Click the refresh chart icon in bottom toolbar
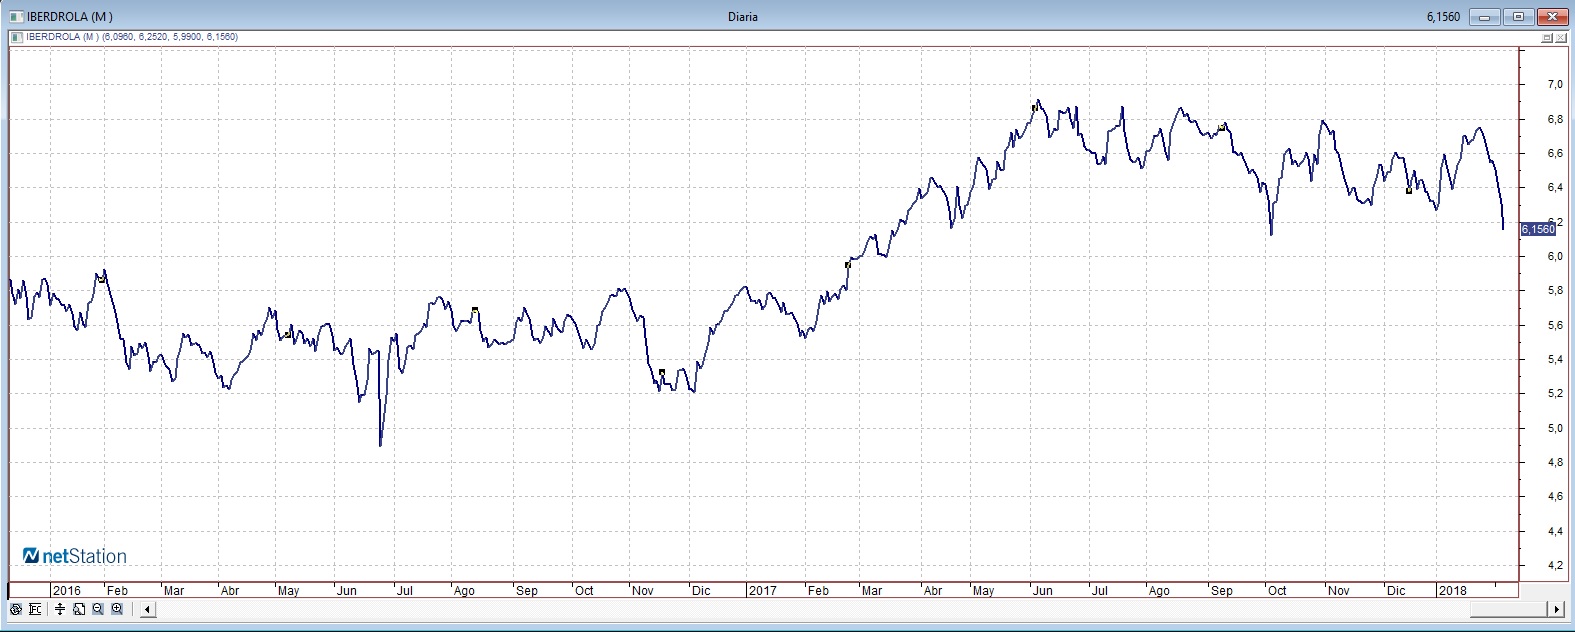 click(x=15, y=609)
